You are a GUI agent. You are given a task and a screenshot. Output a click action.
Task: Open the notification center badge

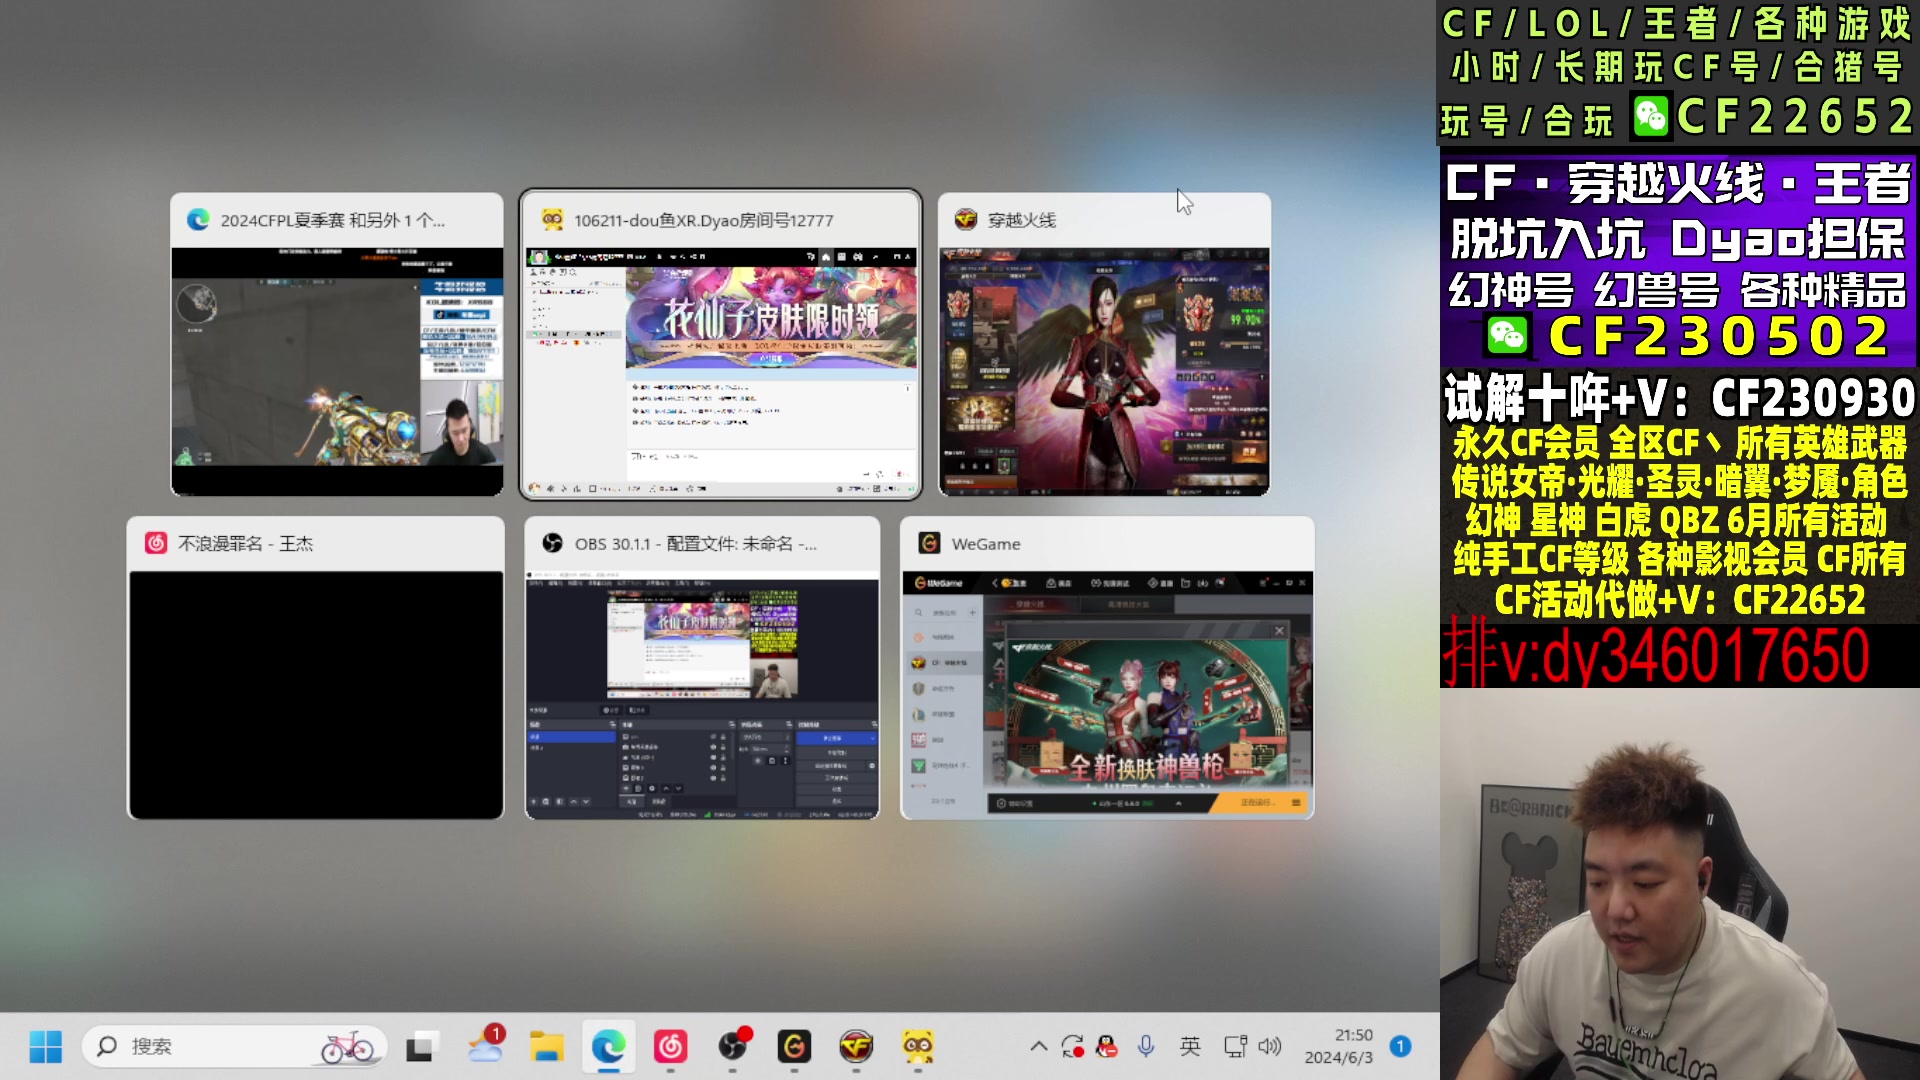[1401, 1047]
